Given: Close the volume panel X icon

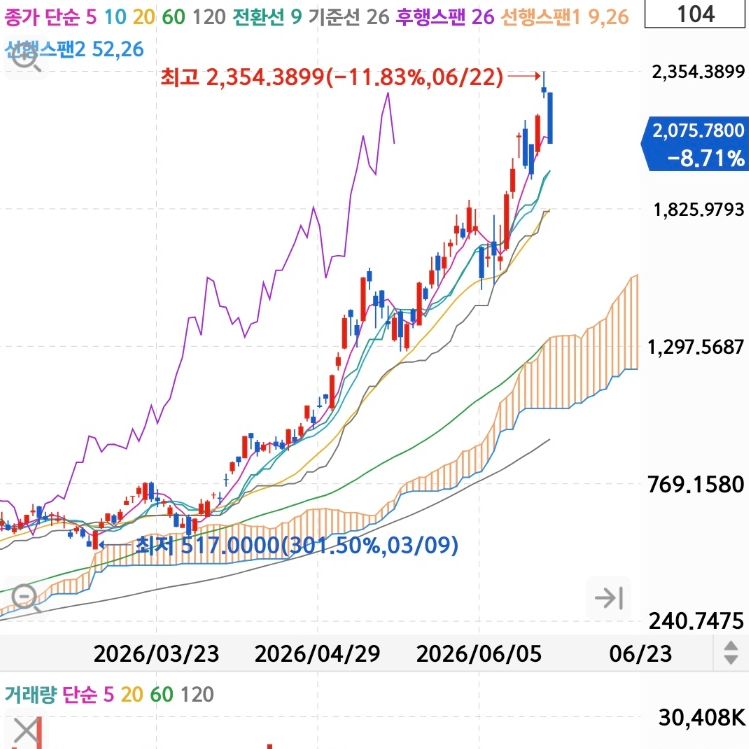Looking at the screenshot, I should click(26, 731).
